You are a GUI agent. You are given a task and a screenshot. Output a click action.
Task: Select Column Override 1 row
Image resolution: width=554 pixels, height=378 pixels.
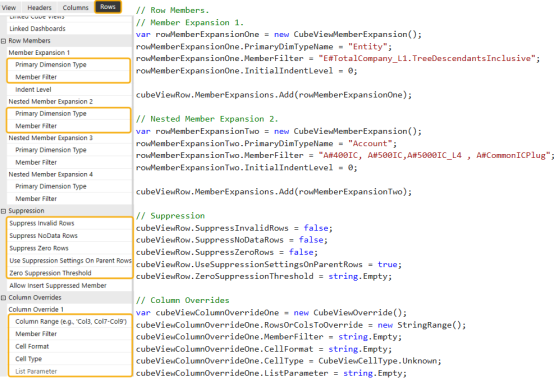click(69, 309)
